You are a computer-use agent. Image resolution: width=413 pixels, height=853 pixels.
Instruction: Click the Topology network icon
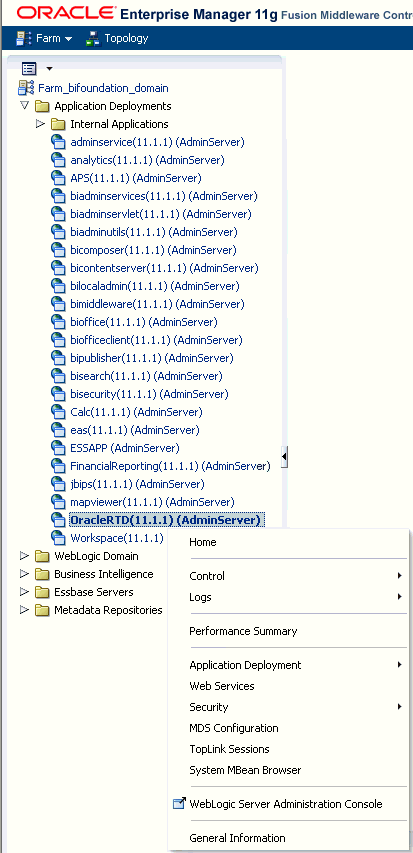[94, 39]
